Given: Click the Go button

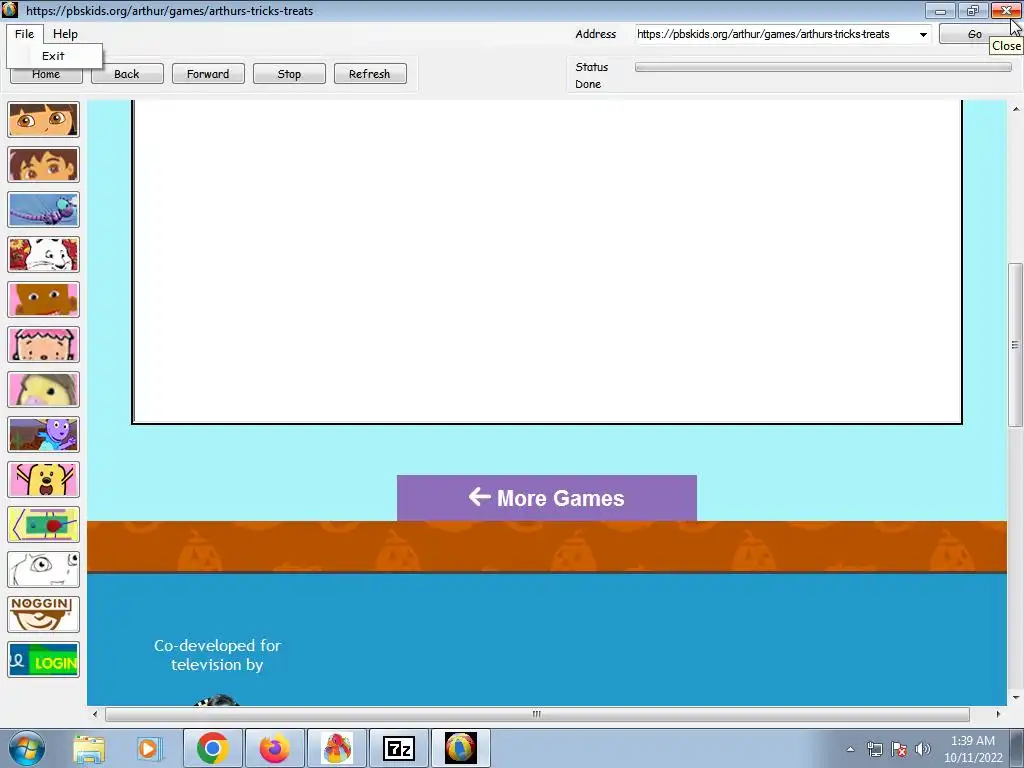Looking at the screenshot, I should (x=974, y=34).
